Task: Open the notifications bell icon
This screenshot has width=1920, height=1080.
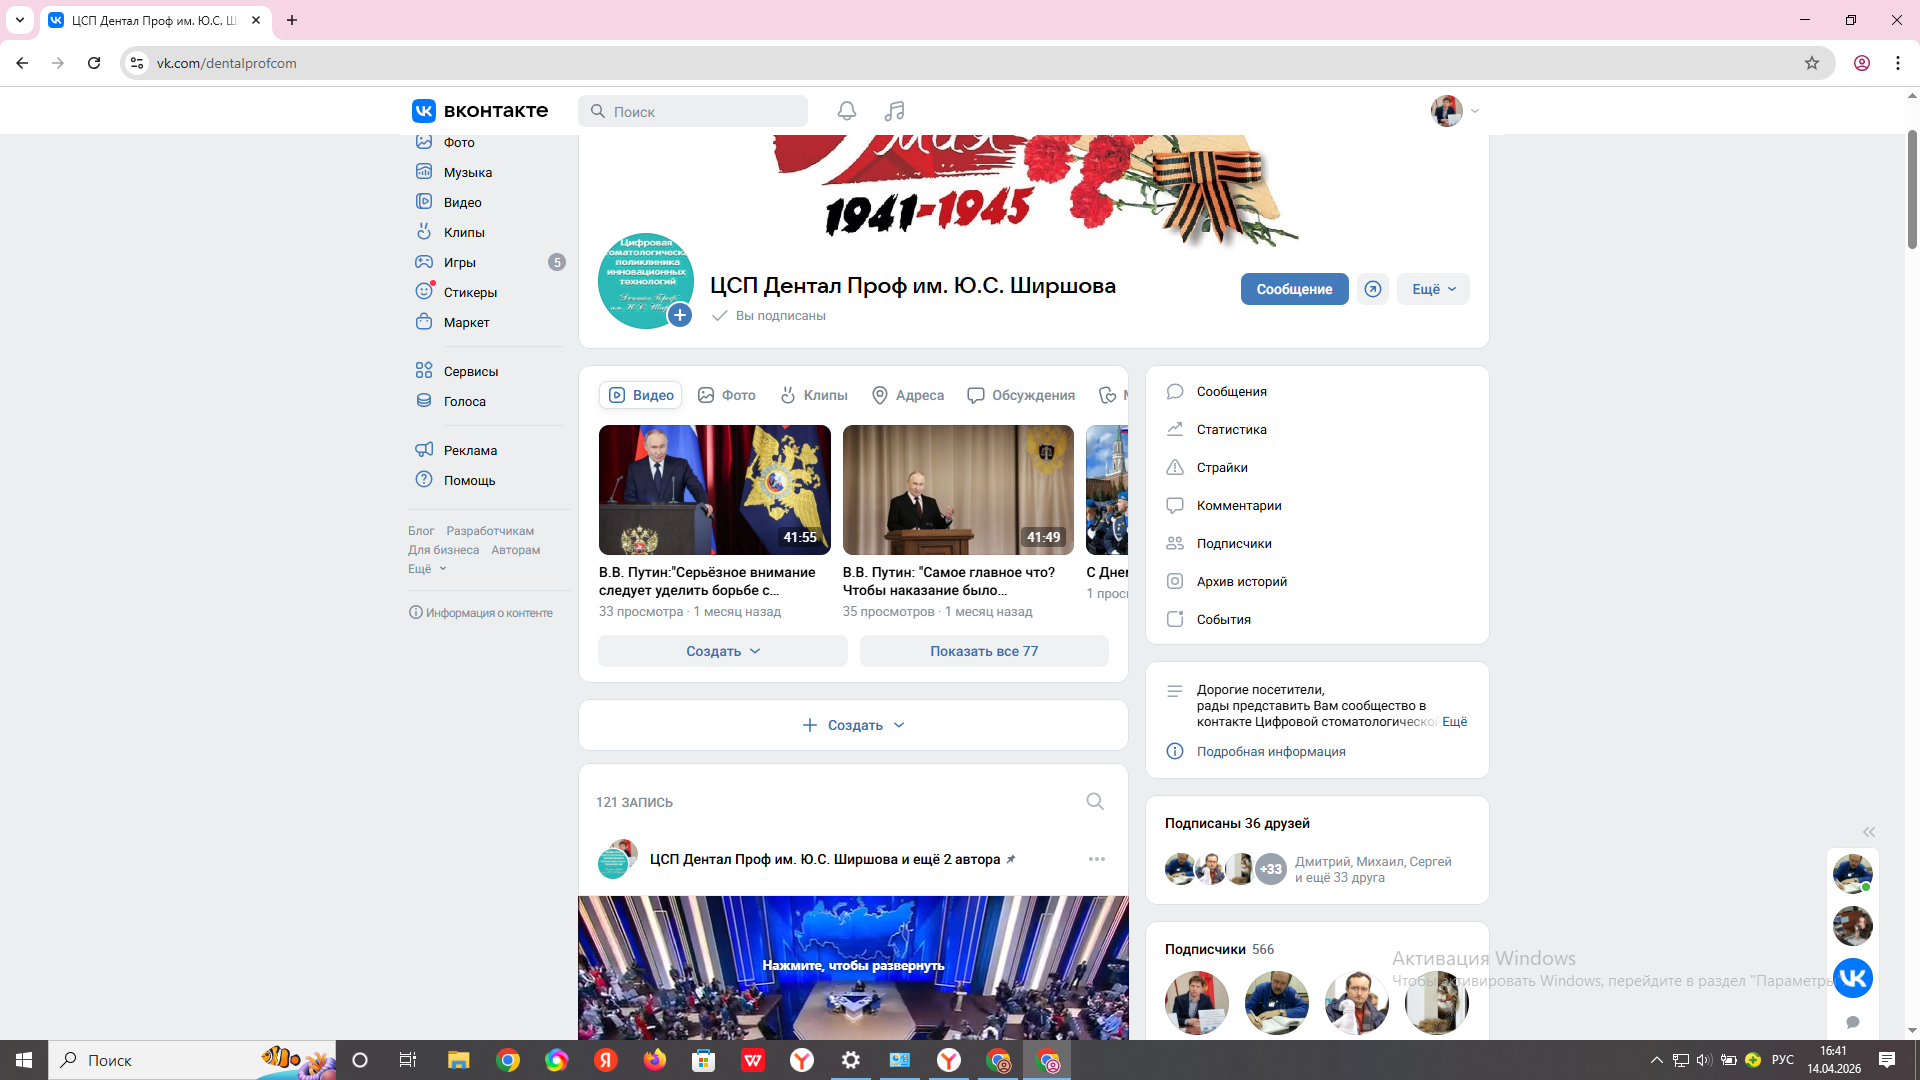Action: (846, 111)
